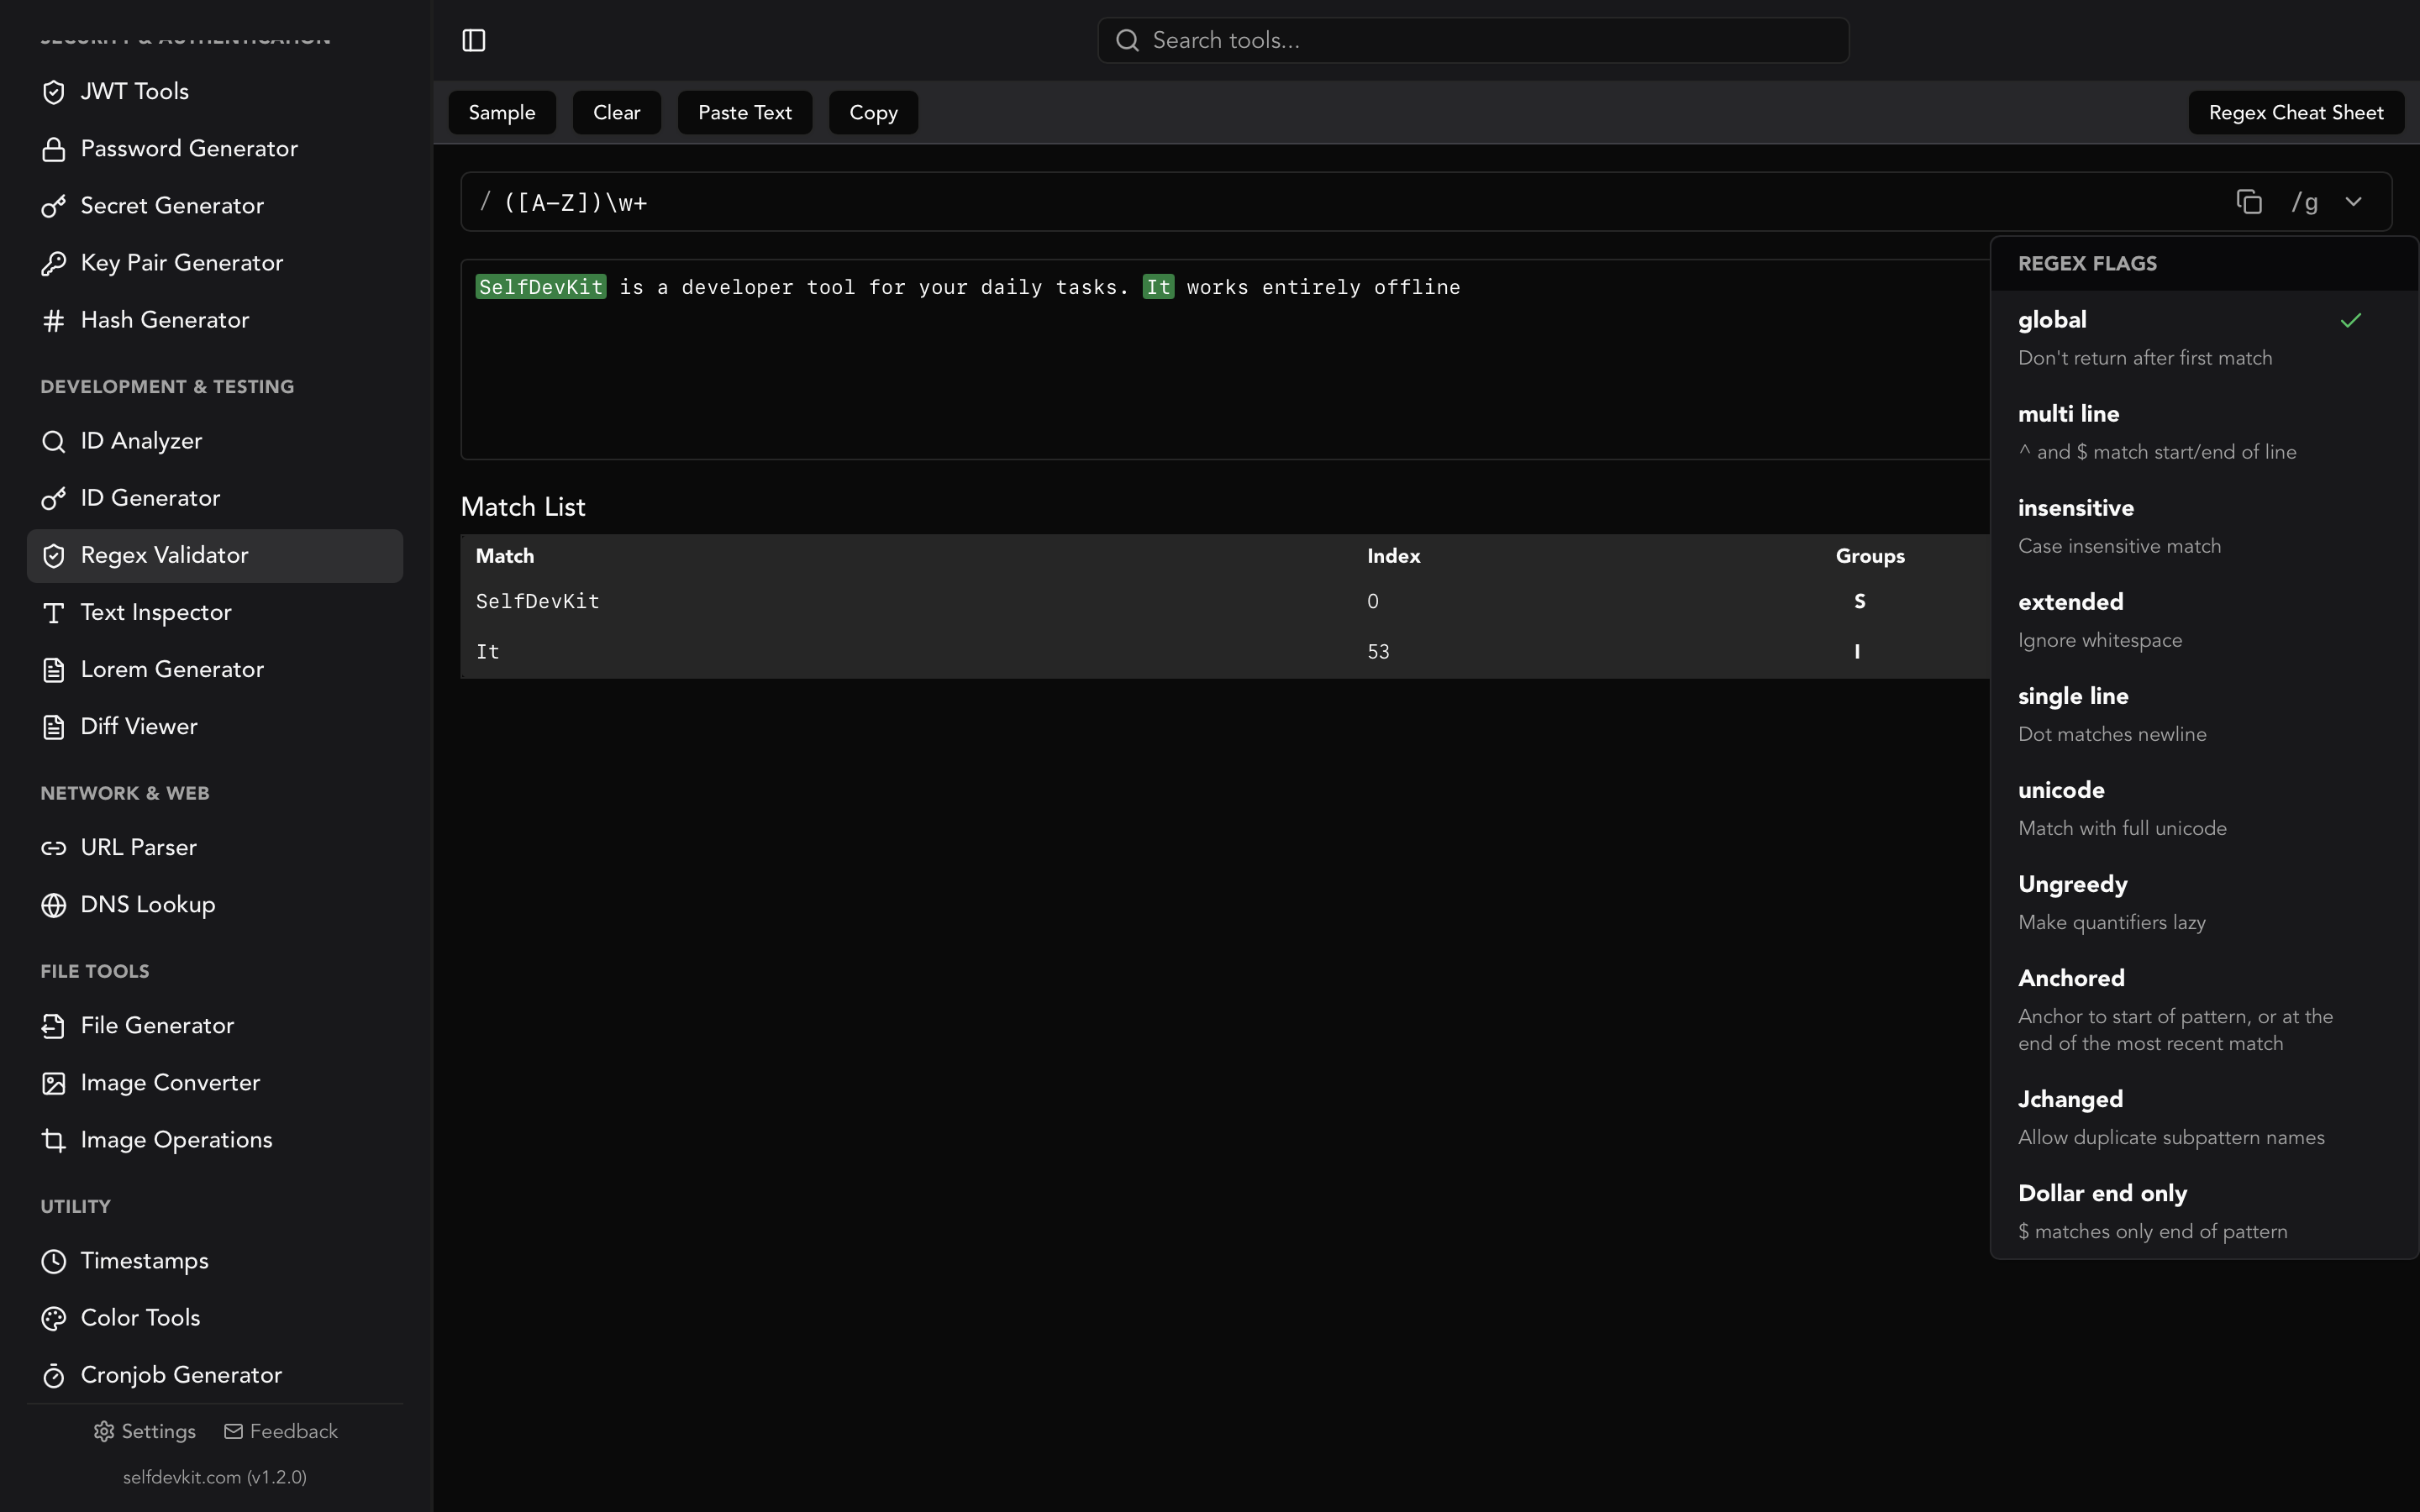Screen dimensions: 2420x1512
Task: Click the Key Pair Generator key icon
Action: (54, 263)
